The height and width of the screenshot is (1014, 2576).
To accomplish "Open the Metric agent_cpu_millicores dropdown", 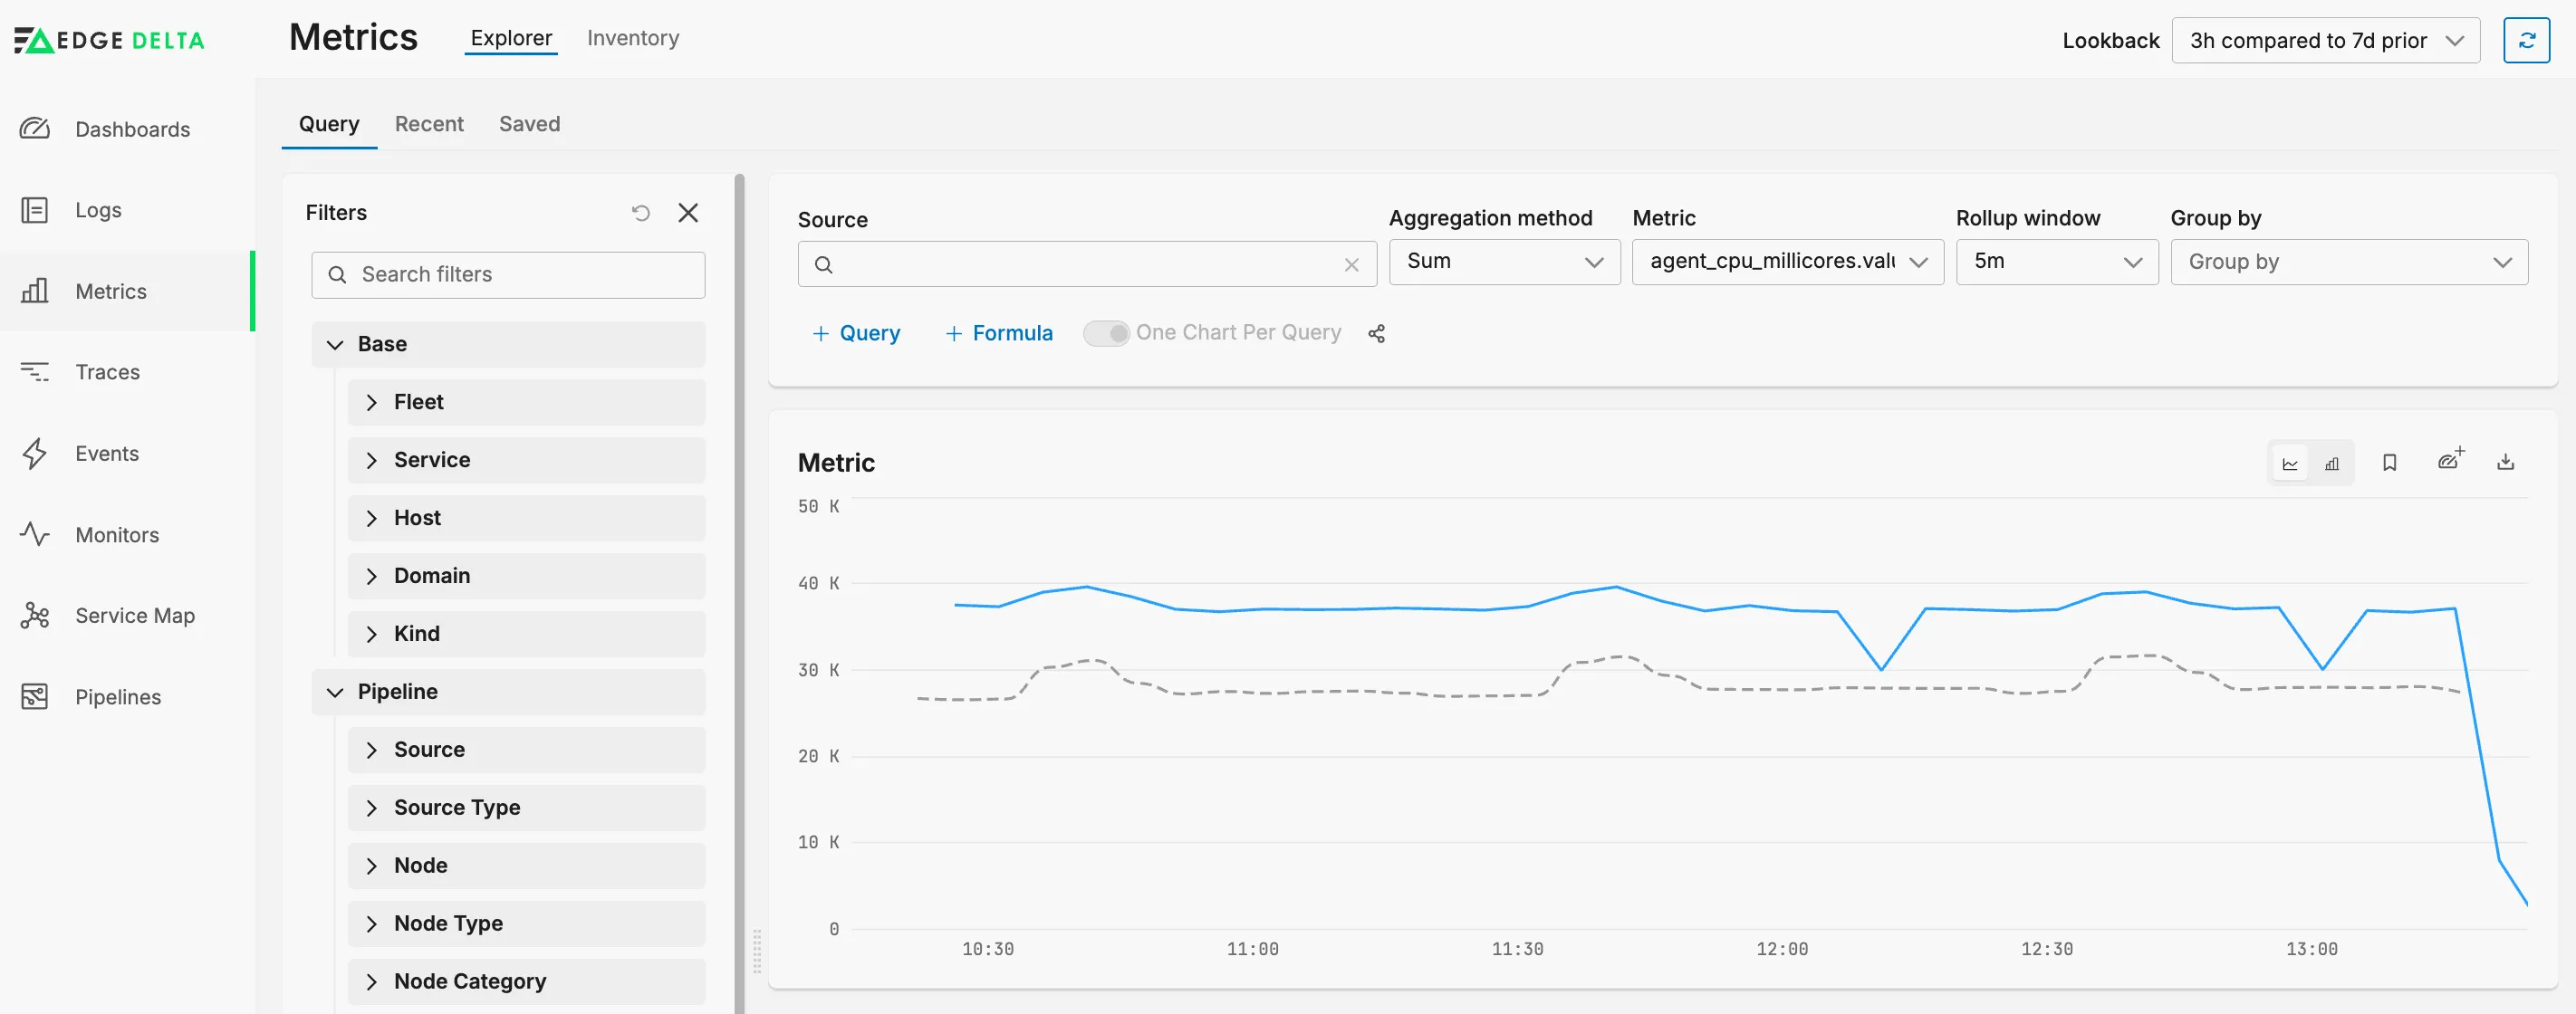I will coord(1787,262).
